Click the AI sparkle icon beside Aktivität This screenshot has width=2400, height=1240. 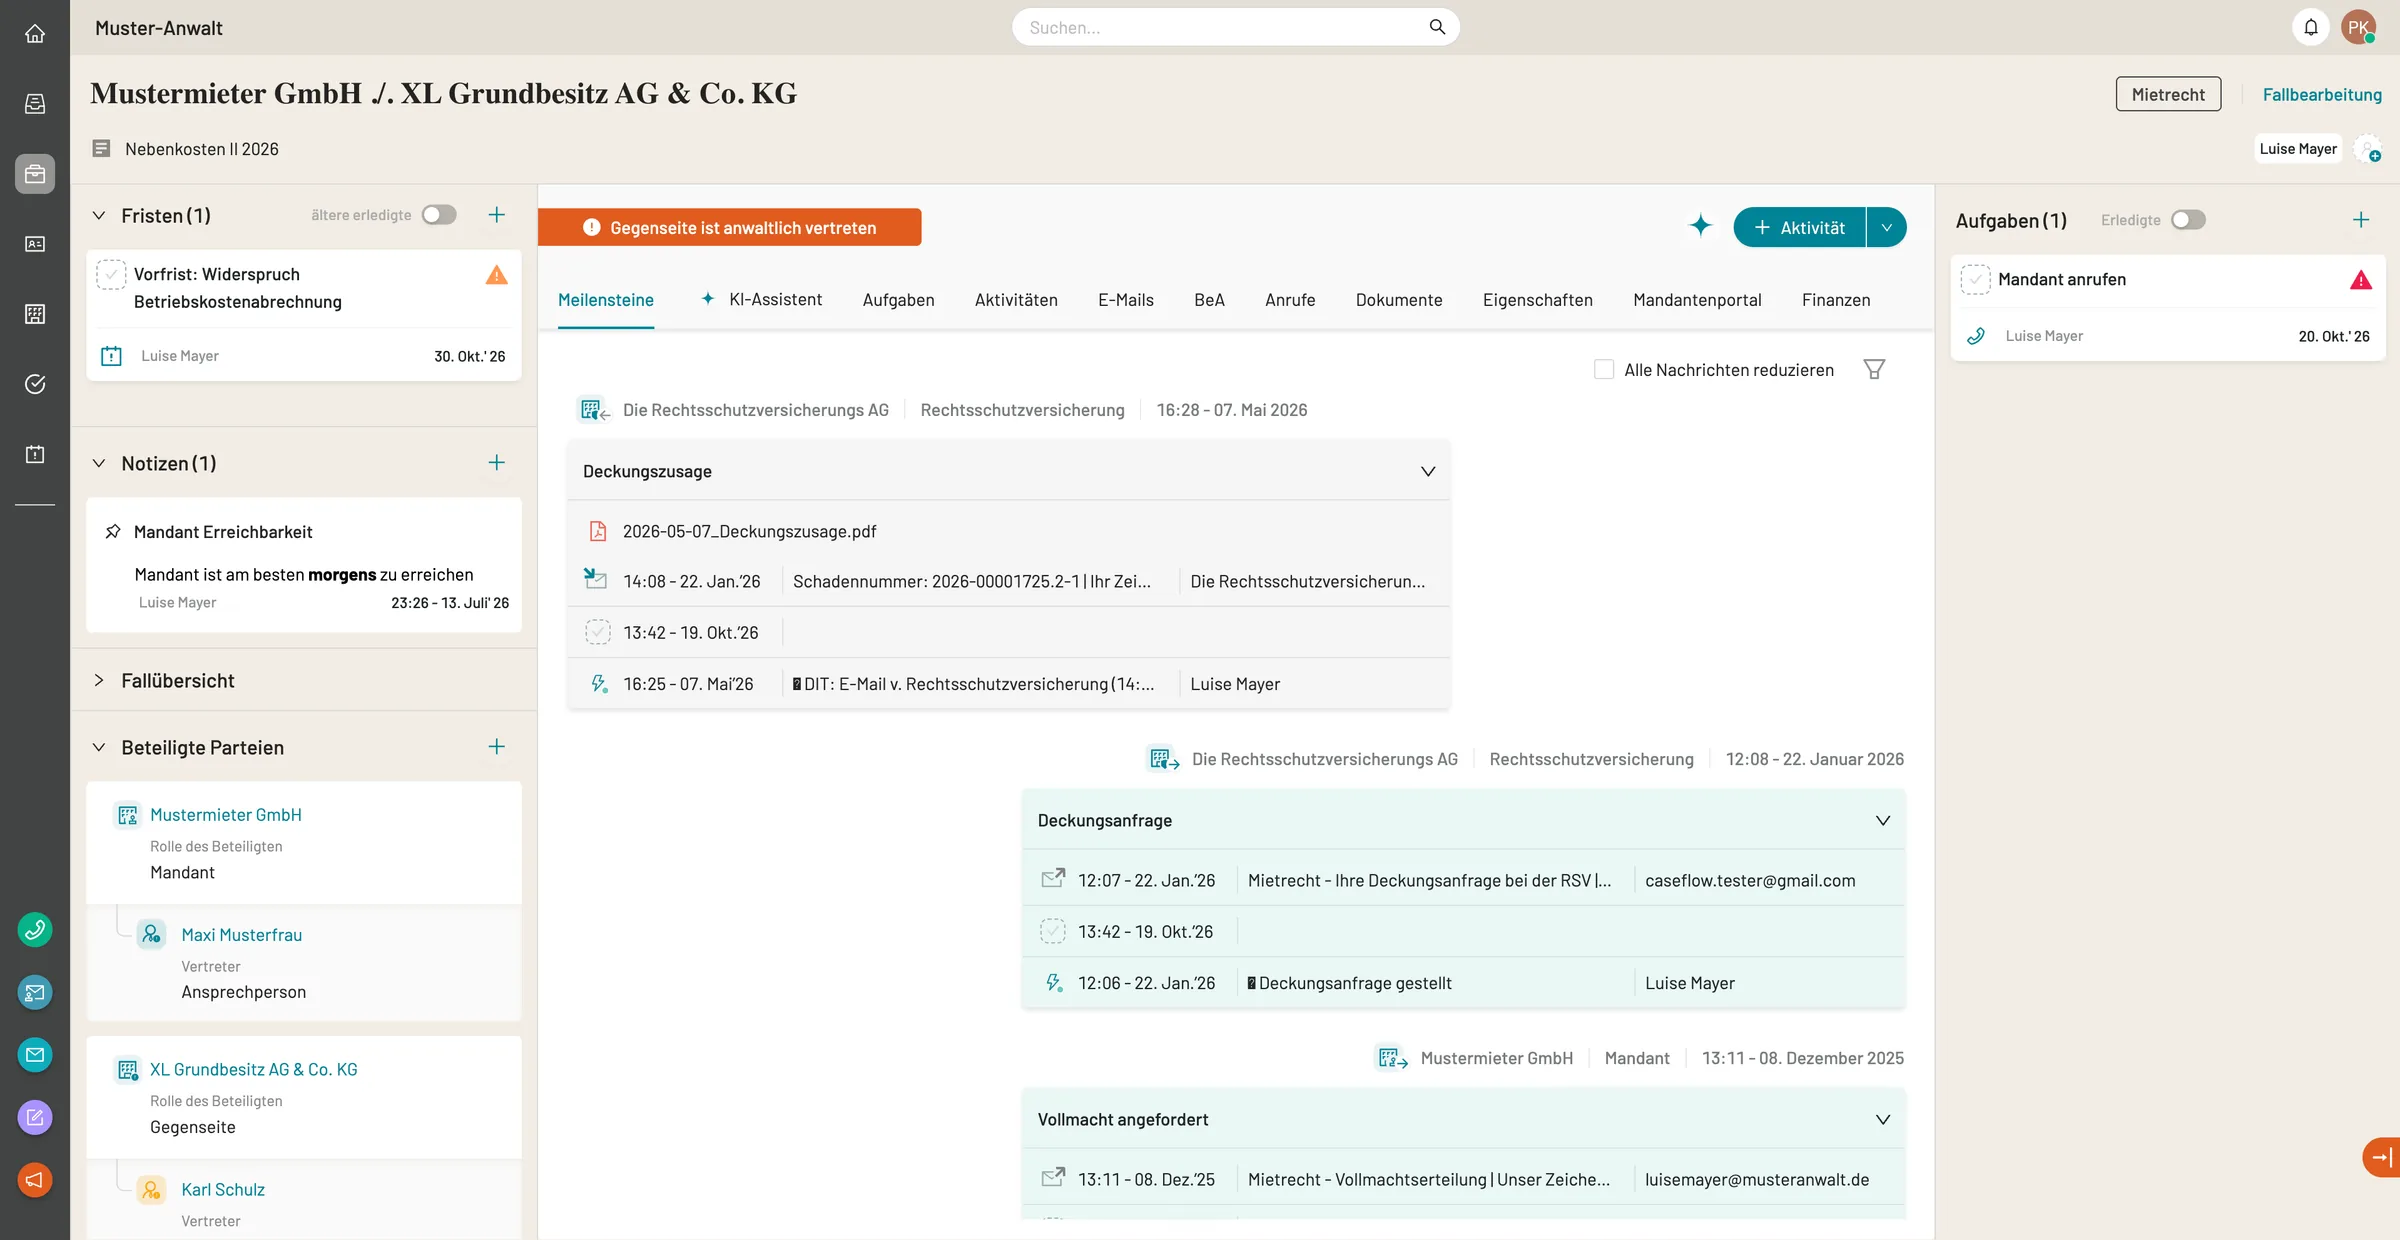click(x=1700, y=226)
